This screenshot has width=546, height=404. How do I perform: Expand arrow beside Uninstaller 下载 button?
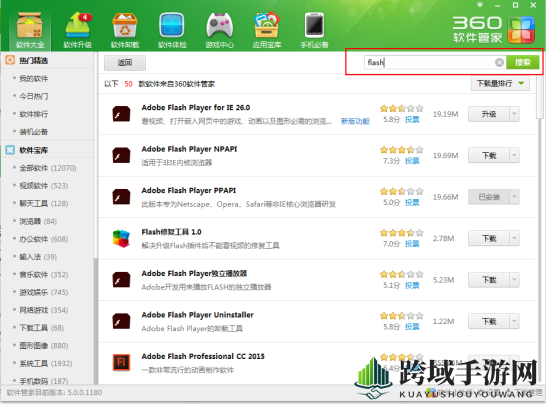[x=514, y=321]
